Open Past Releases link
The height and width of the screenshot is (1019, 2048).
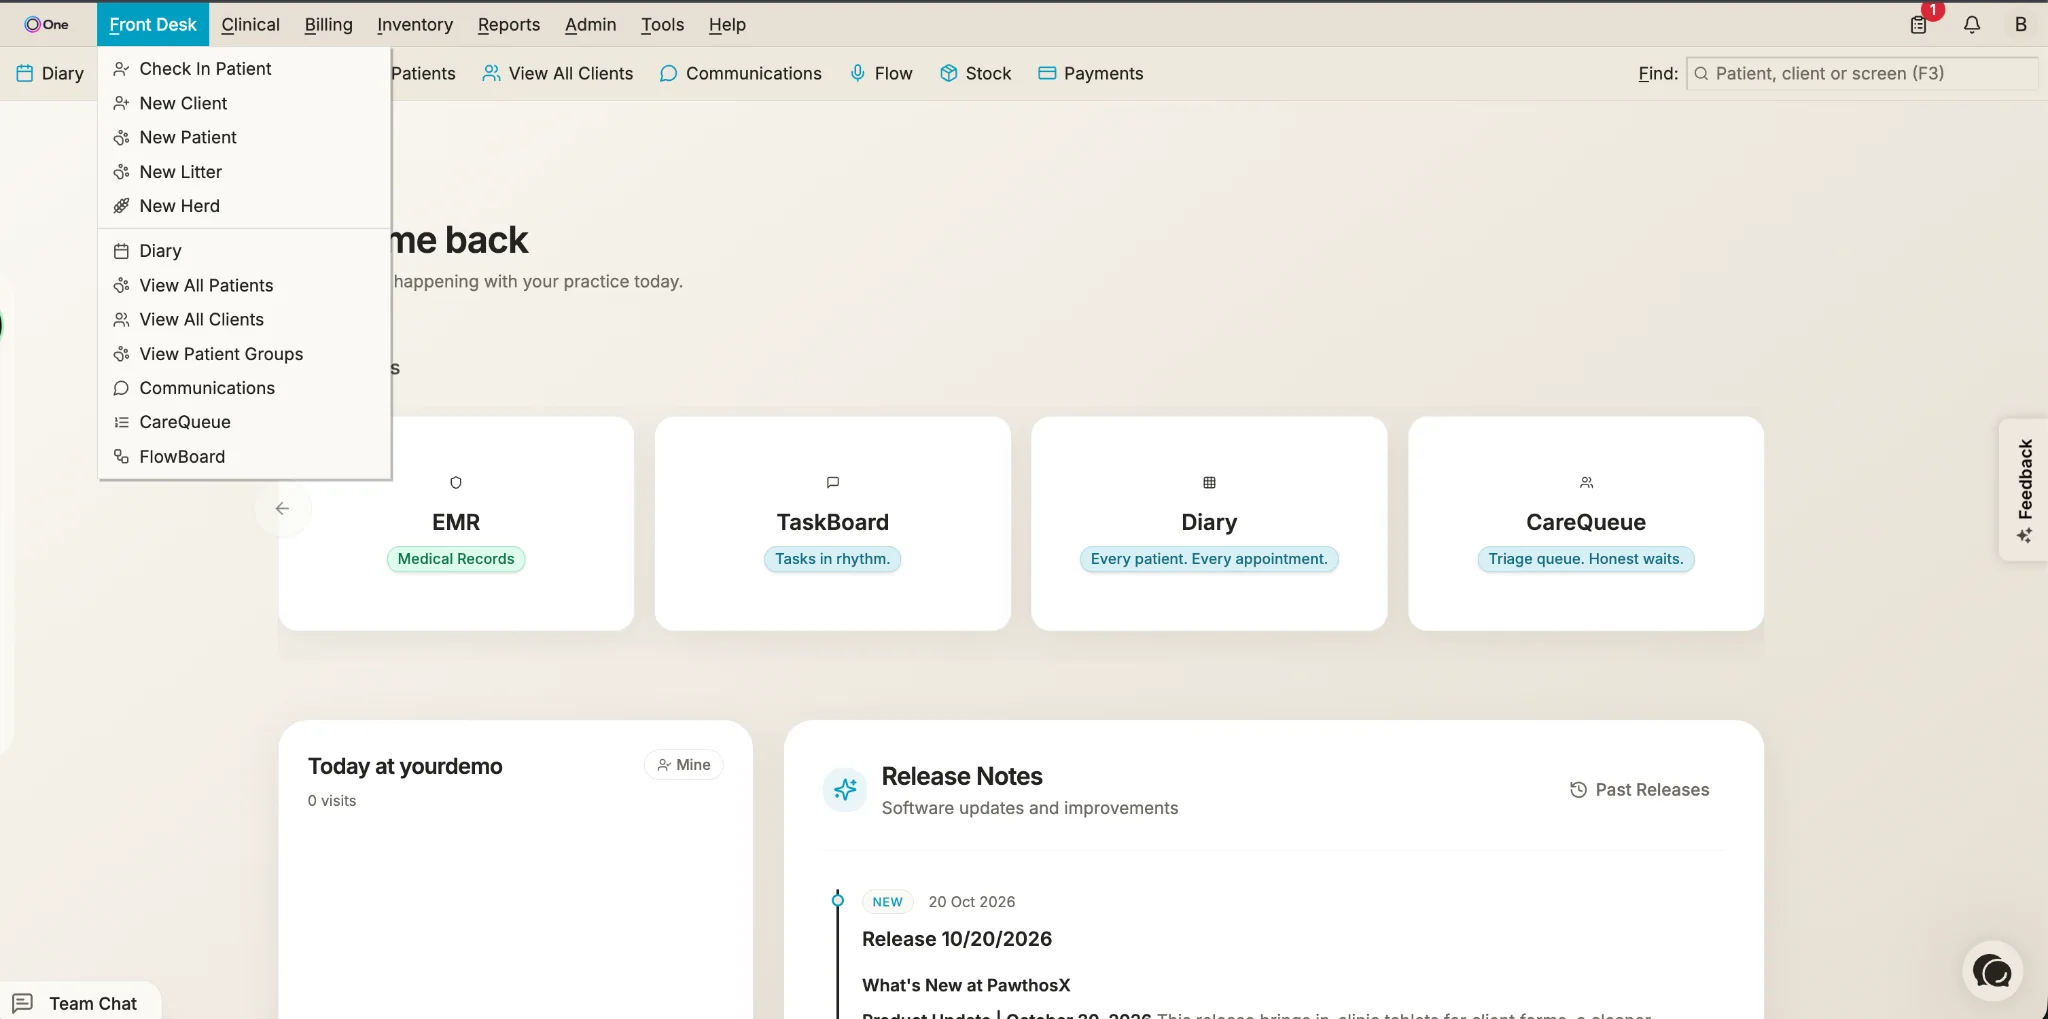[1639, 790]
